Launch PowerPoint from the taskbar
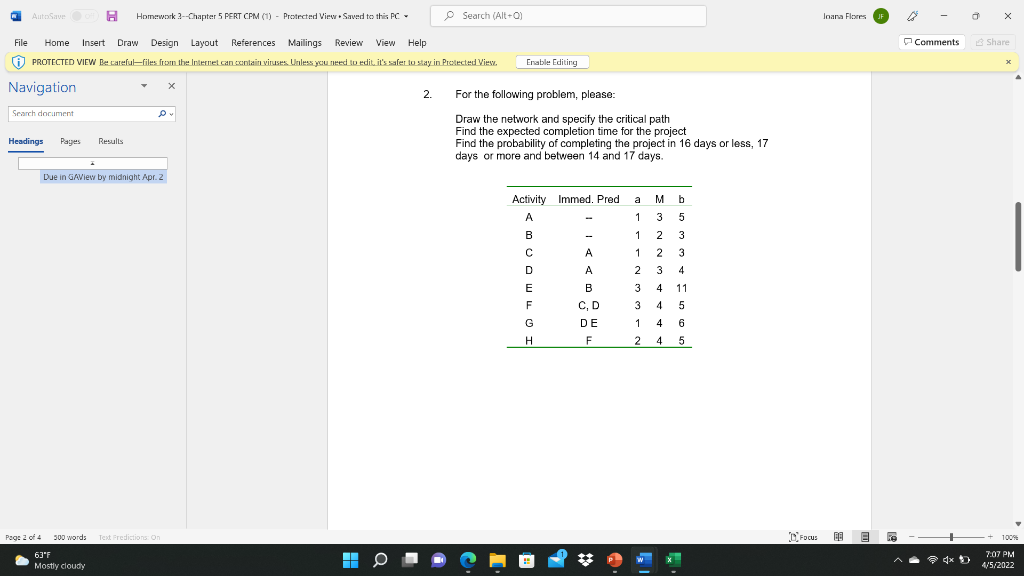Screen dimensions: 1024x576 click(x=612, y=560)
